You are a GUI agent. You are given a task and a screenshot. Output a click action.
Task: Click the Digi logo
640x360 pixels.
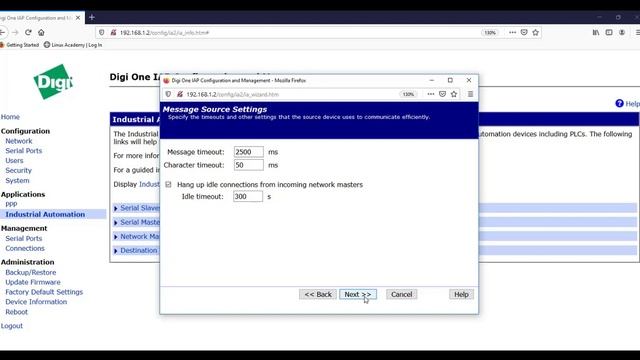pos(53,82)
